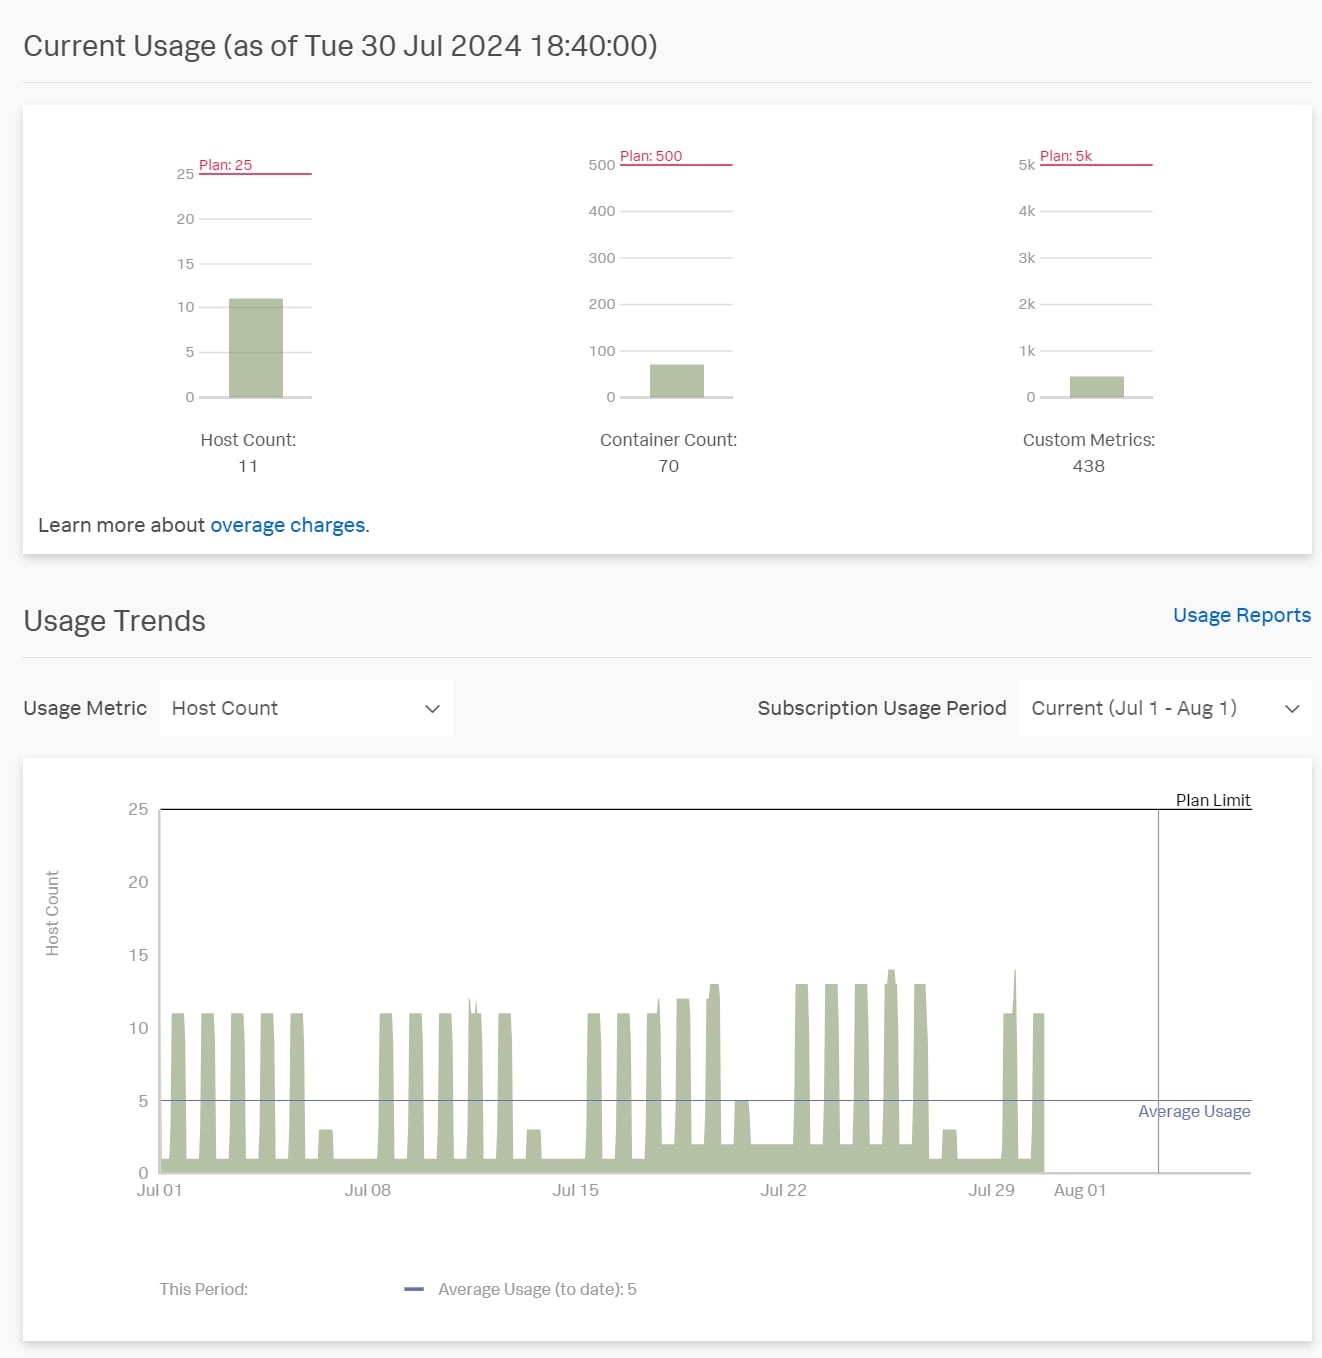The height and width of the screenshot is (1358, 1322).
Task: Click the Custom Metrics usage bar
Action: point(1097,387)
